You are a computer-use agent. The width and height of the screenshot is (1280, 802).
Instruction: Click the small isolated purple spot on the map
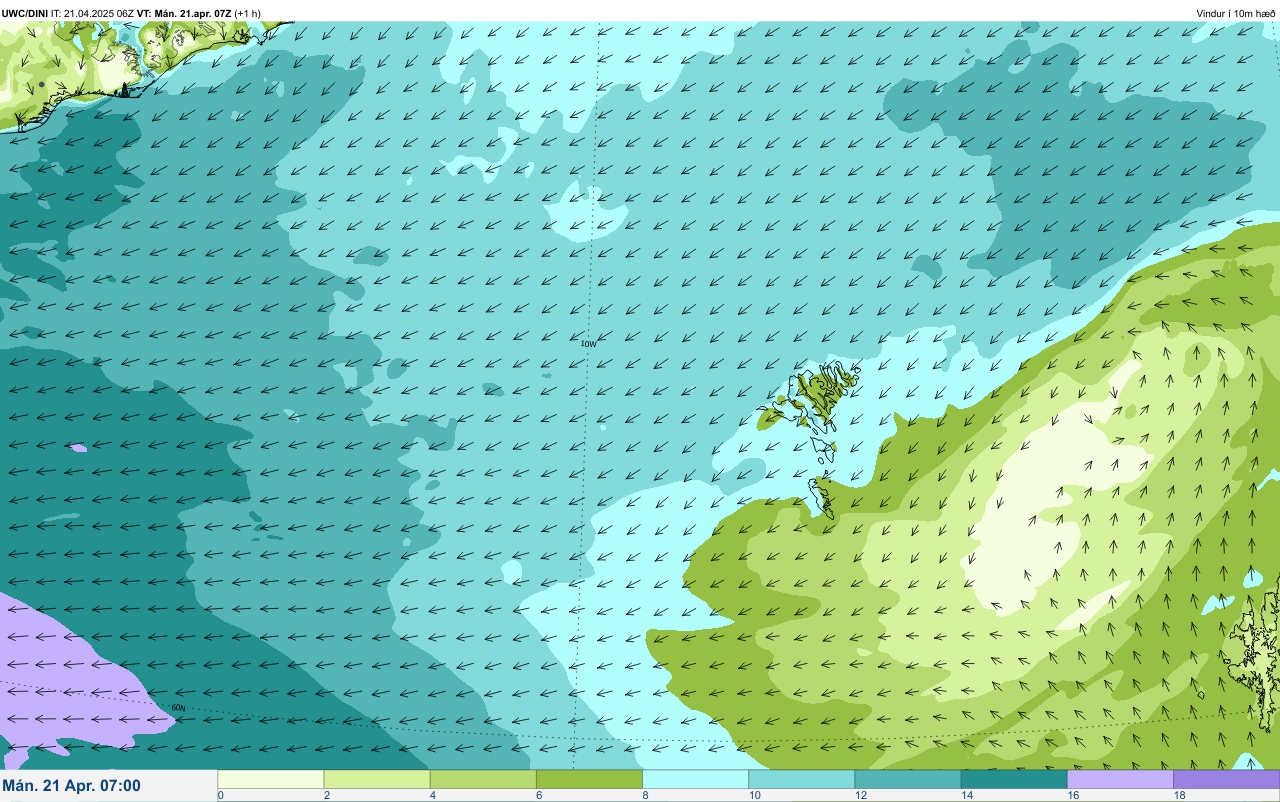78,448
